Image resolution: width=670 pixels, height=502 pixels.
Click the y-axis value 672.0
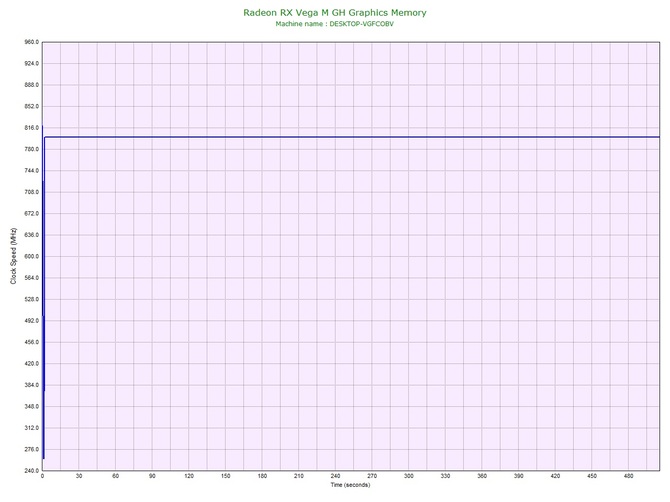(32, 213)
